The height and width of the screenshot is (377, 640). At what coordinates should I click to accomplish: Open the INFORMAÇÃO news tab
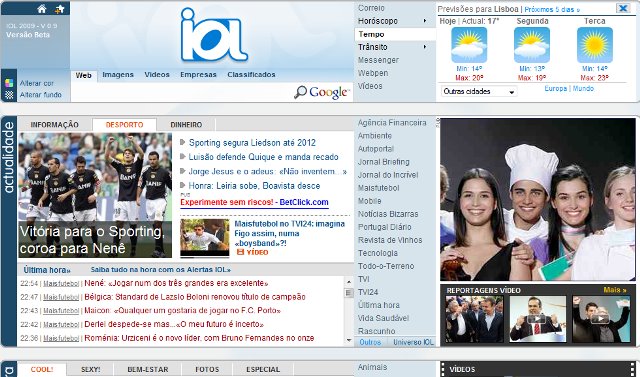pos(54,125)
